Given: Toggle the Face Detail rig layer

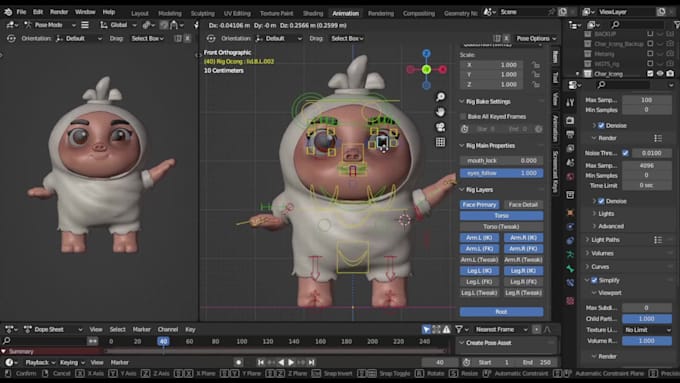Looking at the screenshot, I should tap(523, 205).
